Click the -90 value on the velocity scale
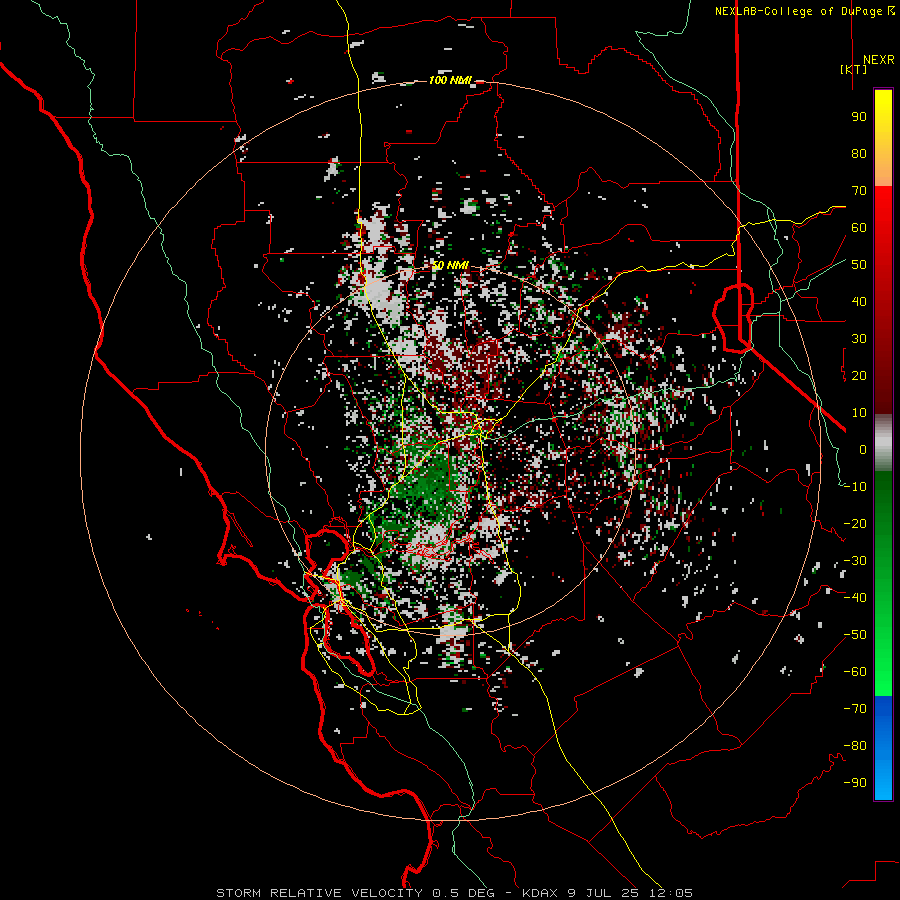 point(855,783)
